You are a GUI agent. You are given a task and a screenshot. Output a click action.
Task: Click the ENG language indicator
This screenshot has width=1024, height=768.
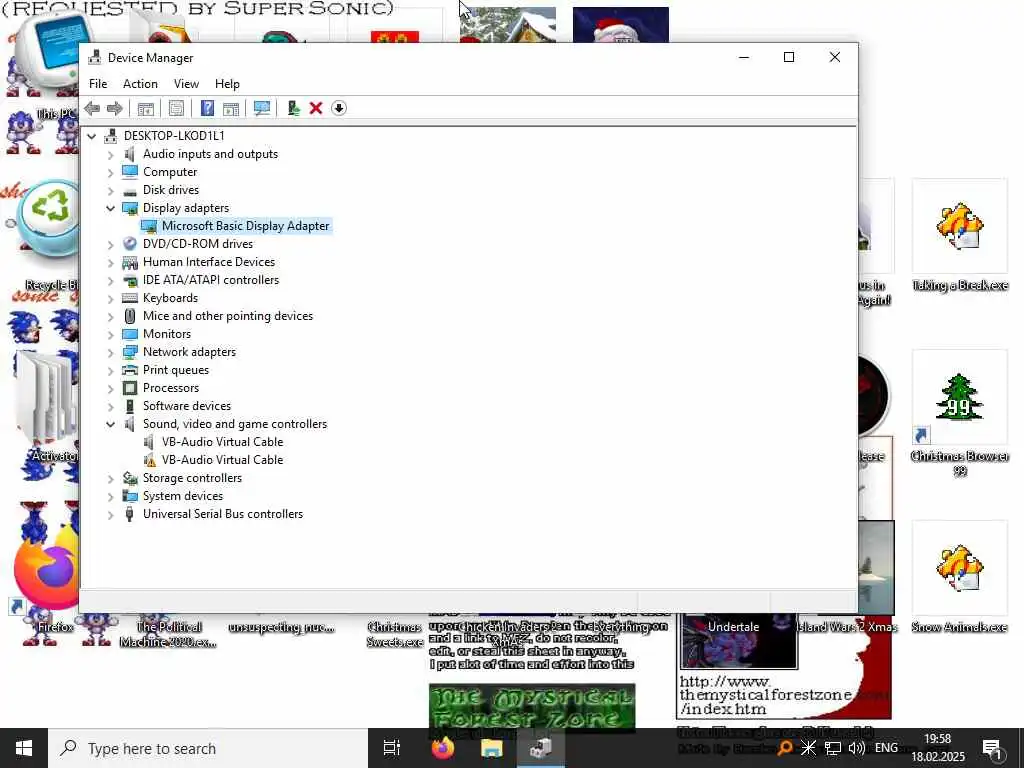coord(886,748)
